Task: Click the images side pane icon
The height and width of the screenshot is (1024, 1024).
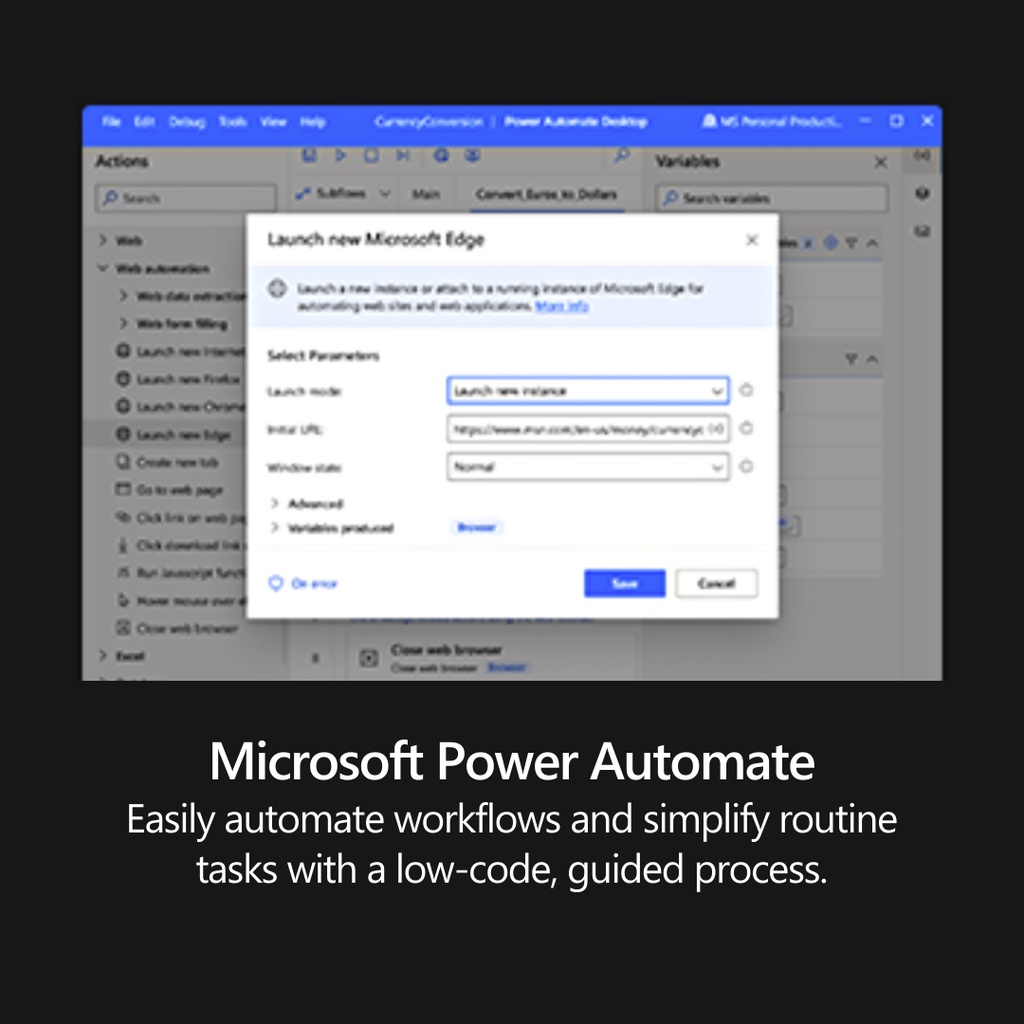Action: click(x=921, y=231)
